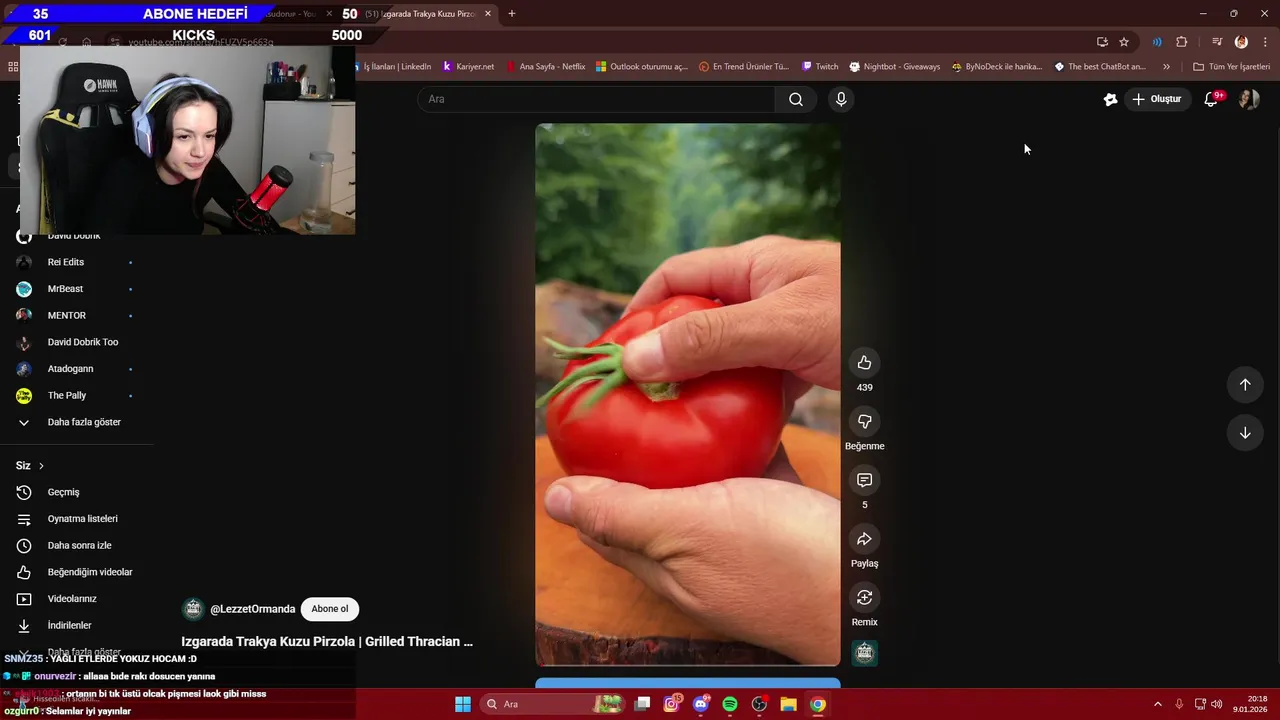The image size is (1280, 720).
Task: Open Chrome profile avatar
Action: (1241, 42)
